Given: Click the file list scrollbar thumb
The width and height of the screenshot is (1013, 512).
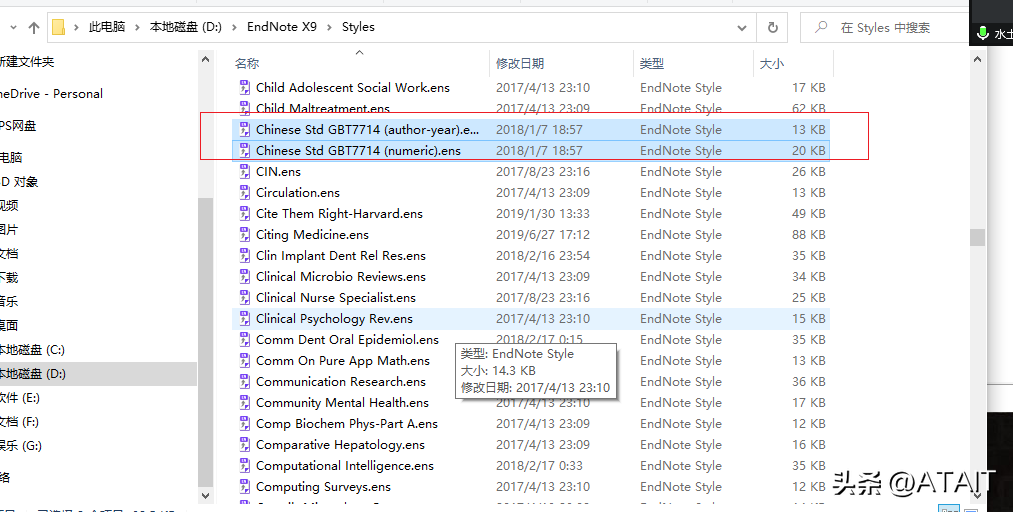Looking at the screenshot, I should click(977, 237).
